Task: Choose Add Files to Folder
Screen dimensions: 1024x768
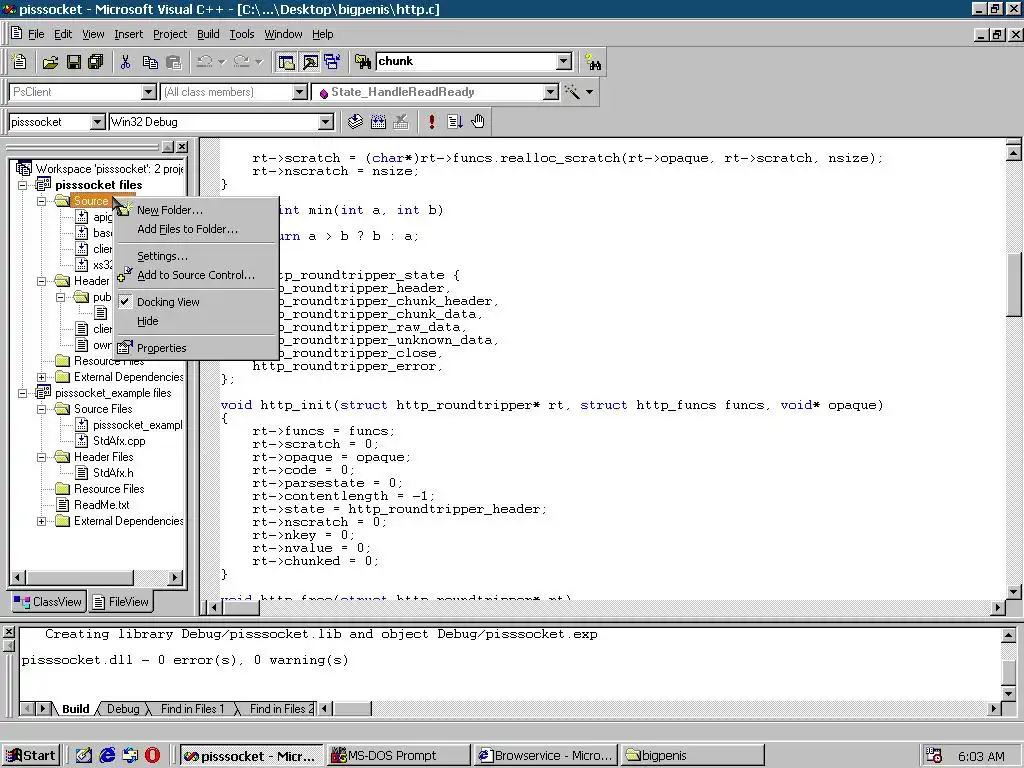Action: [x=197, y=229]
